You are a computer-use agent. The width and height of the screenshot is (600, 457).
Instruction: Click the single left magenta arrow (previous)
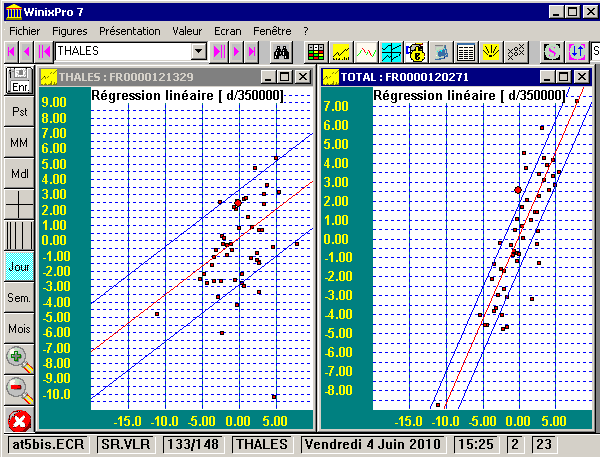(26, 52)
